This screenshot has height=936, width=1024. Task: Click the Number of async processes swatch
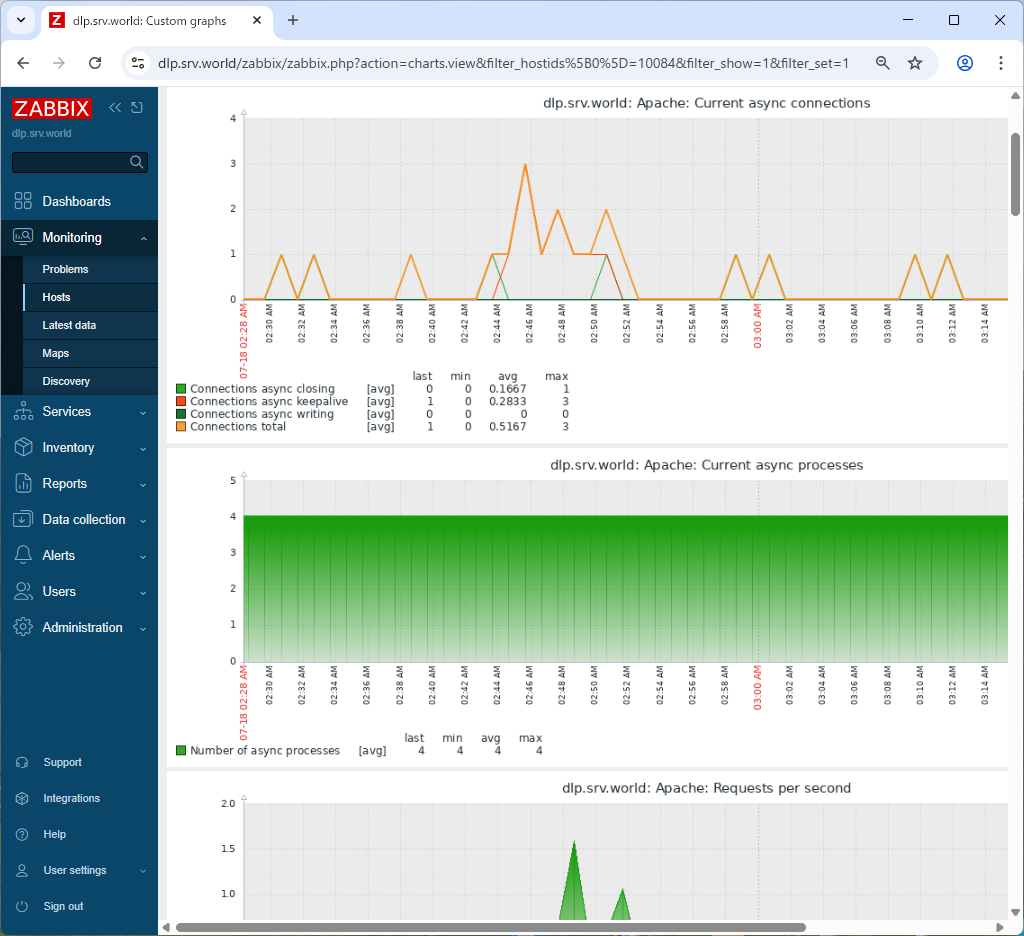tap(181, 750)
